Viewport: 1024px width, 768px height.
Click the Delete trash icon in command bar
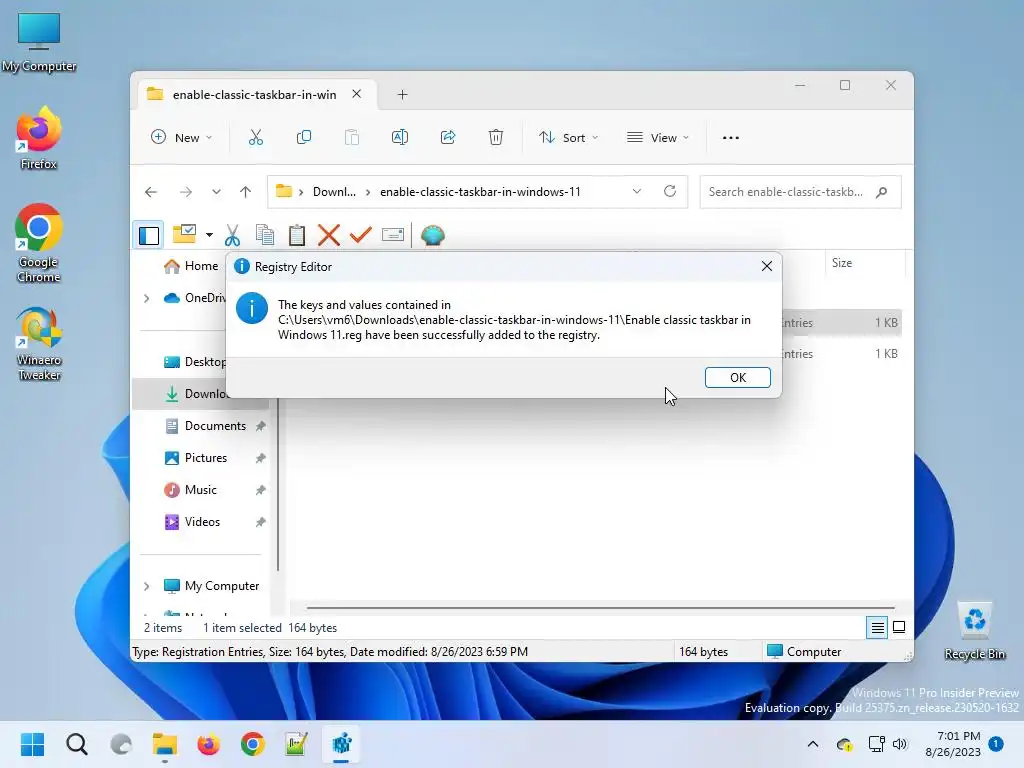coord(496,138)
